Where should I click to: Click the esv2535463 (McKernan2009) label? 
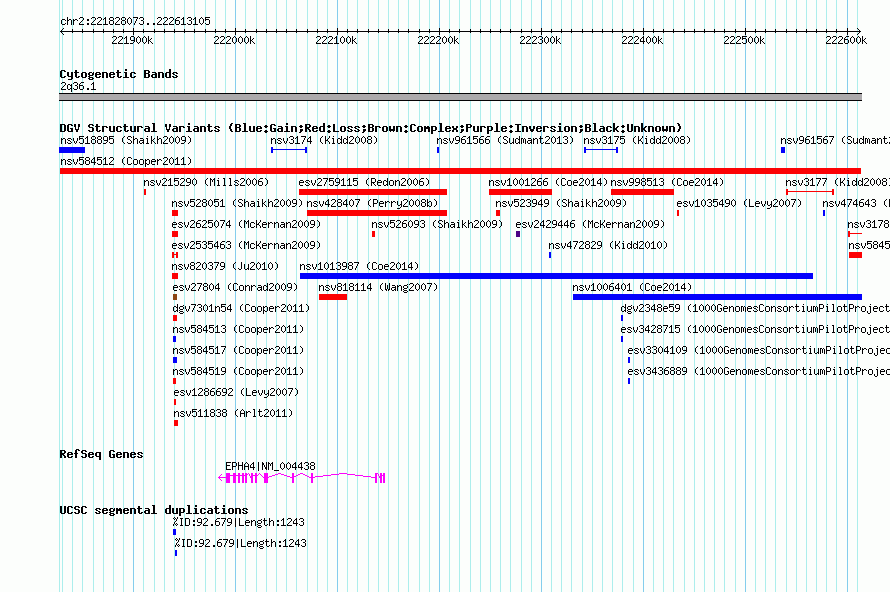[246, 245]
